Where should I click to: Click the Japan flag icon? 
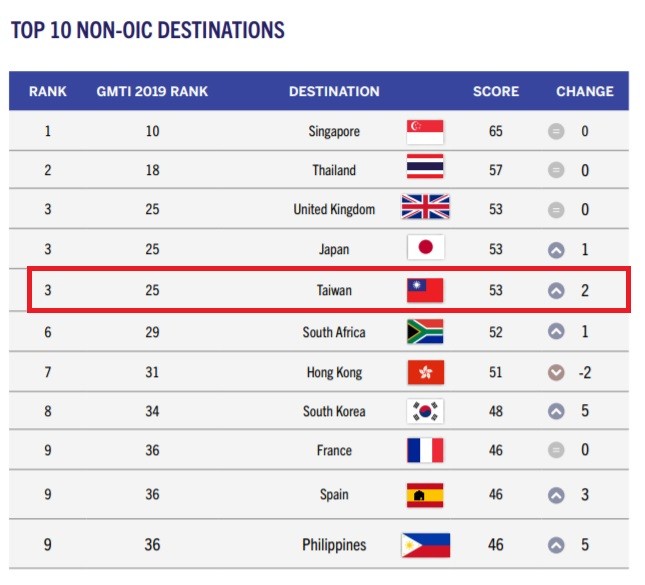425,247
